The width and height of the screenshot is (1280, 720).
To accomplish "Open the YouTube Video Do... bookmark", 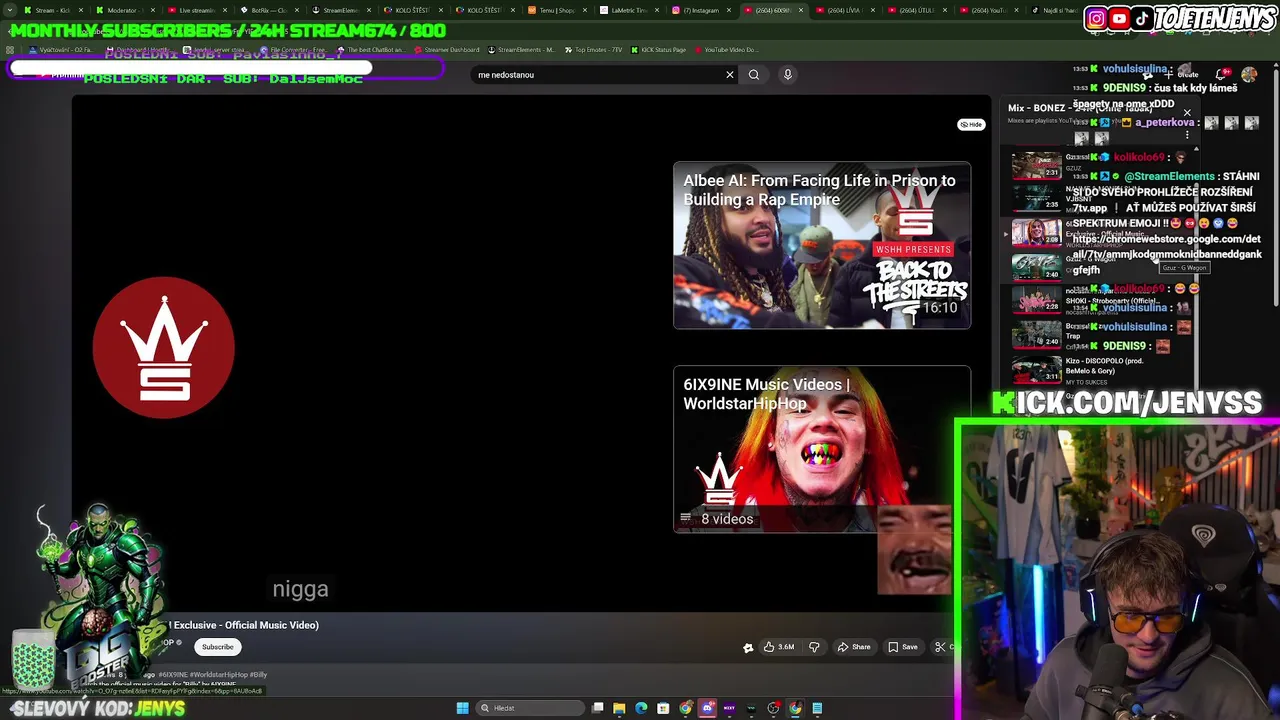I will point(726,49).
